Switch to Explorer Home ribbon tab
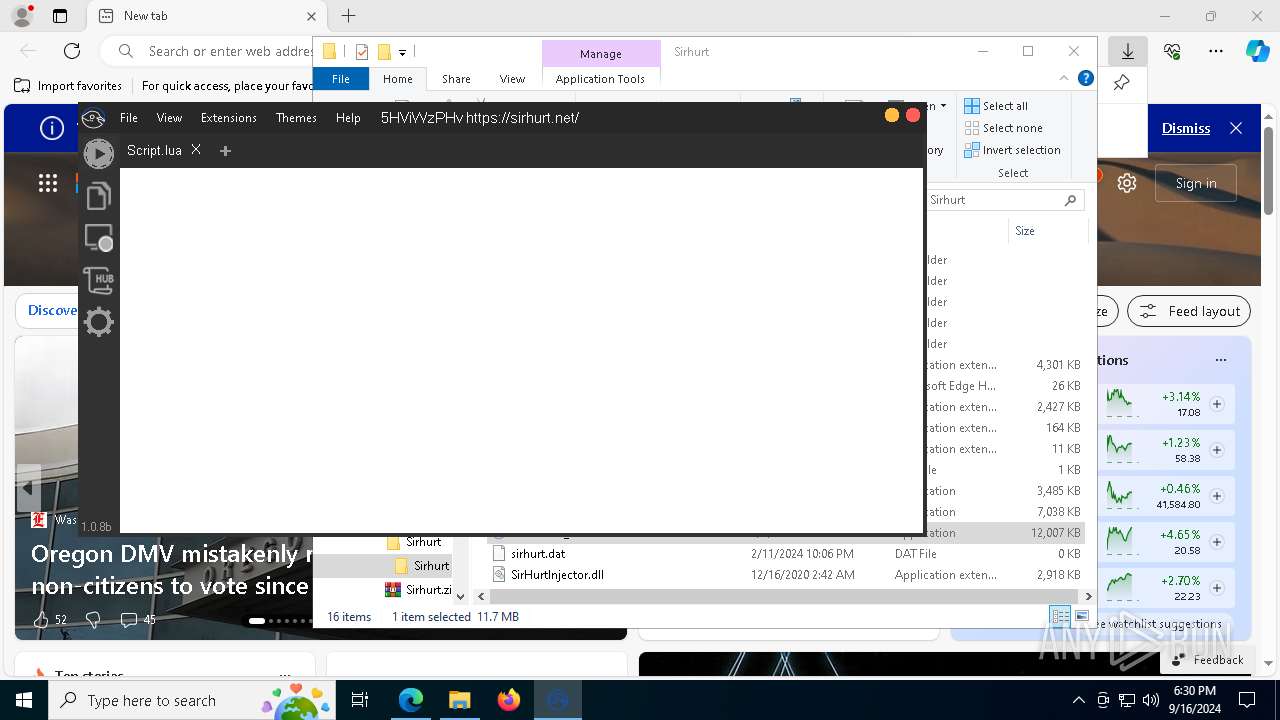The width and height of the screenshot is (1280, 720). pos(397,79)
